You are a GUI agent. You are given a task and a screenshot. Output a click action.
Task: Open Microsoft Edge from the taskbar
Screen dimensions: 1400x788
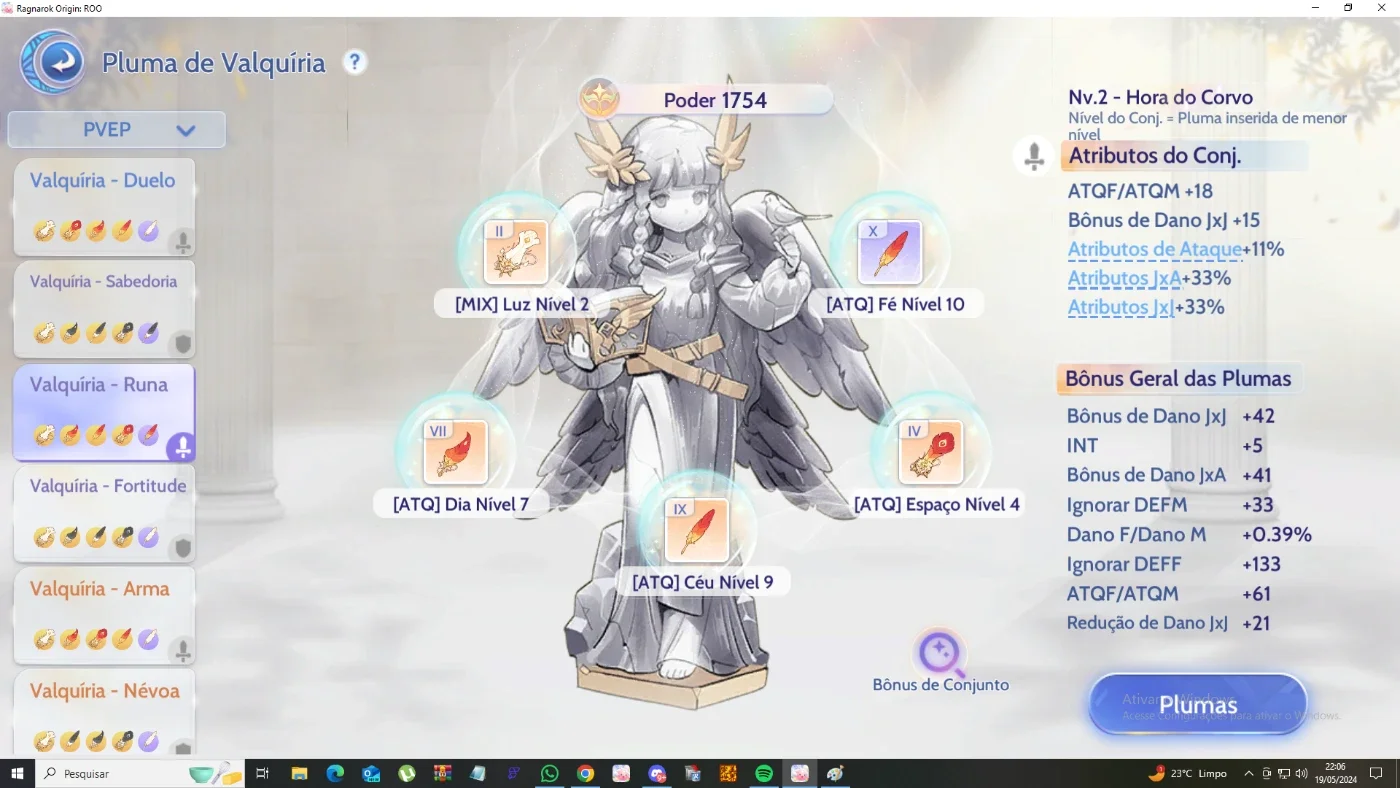335,773
